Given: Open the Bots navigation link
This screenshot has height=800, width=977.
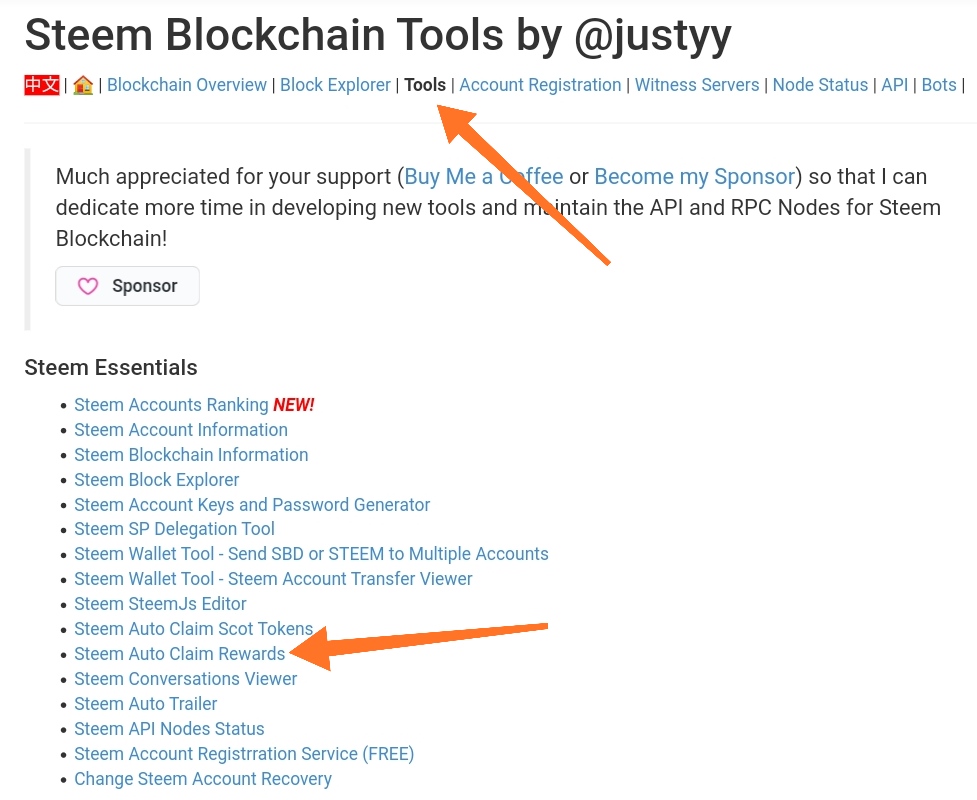Looking at the screenshot, I should pos(939,85).
